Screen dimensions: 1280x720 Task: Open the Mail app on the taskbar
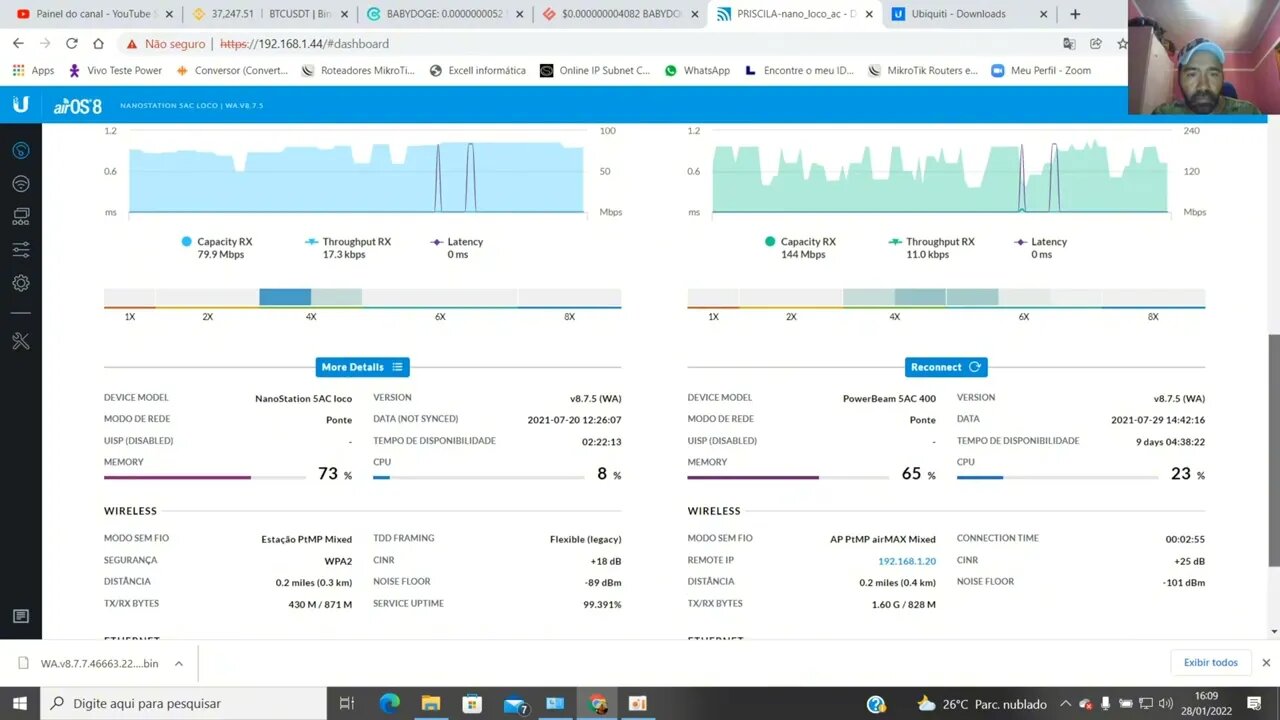point(515,704)
